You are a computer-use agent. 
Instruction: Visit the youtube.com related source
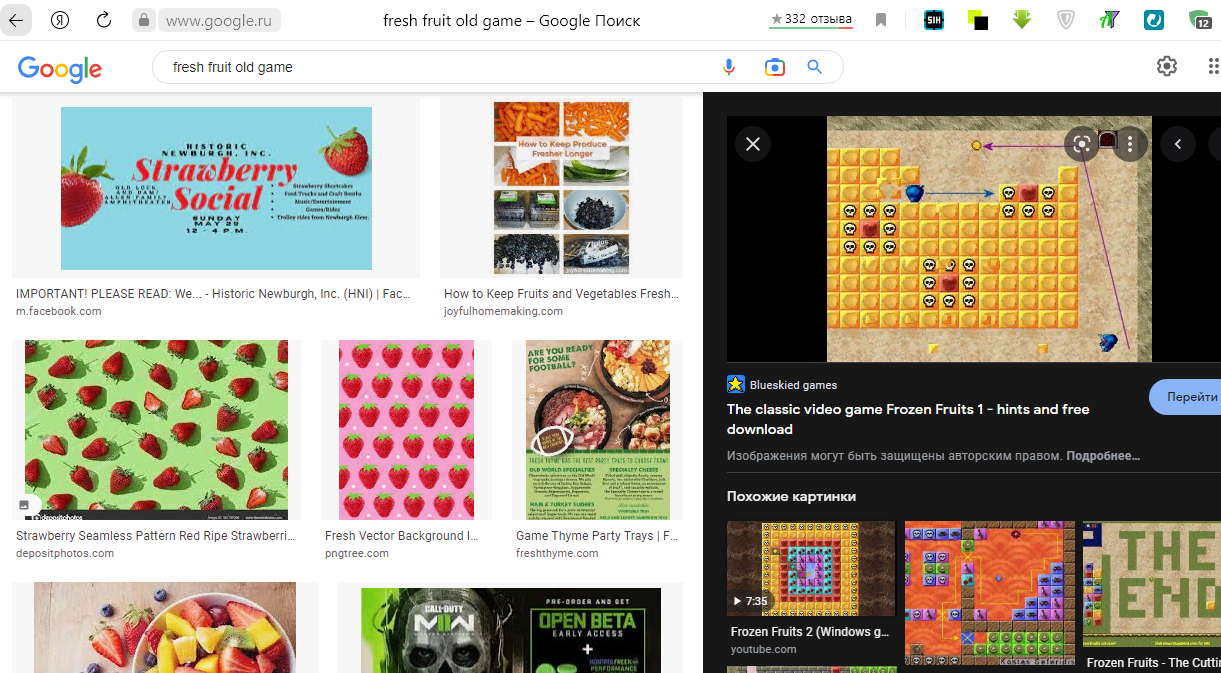coord(764,649)
